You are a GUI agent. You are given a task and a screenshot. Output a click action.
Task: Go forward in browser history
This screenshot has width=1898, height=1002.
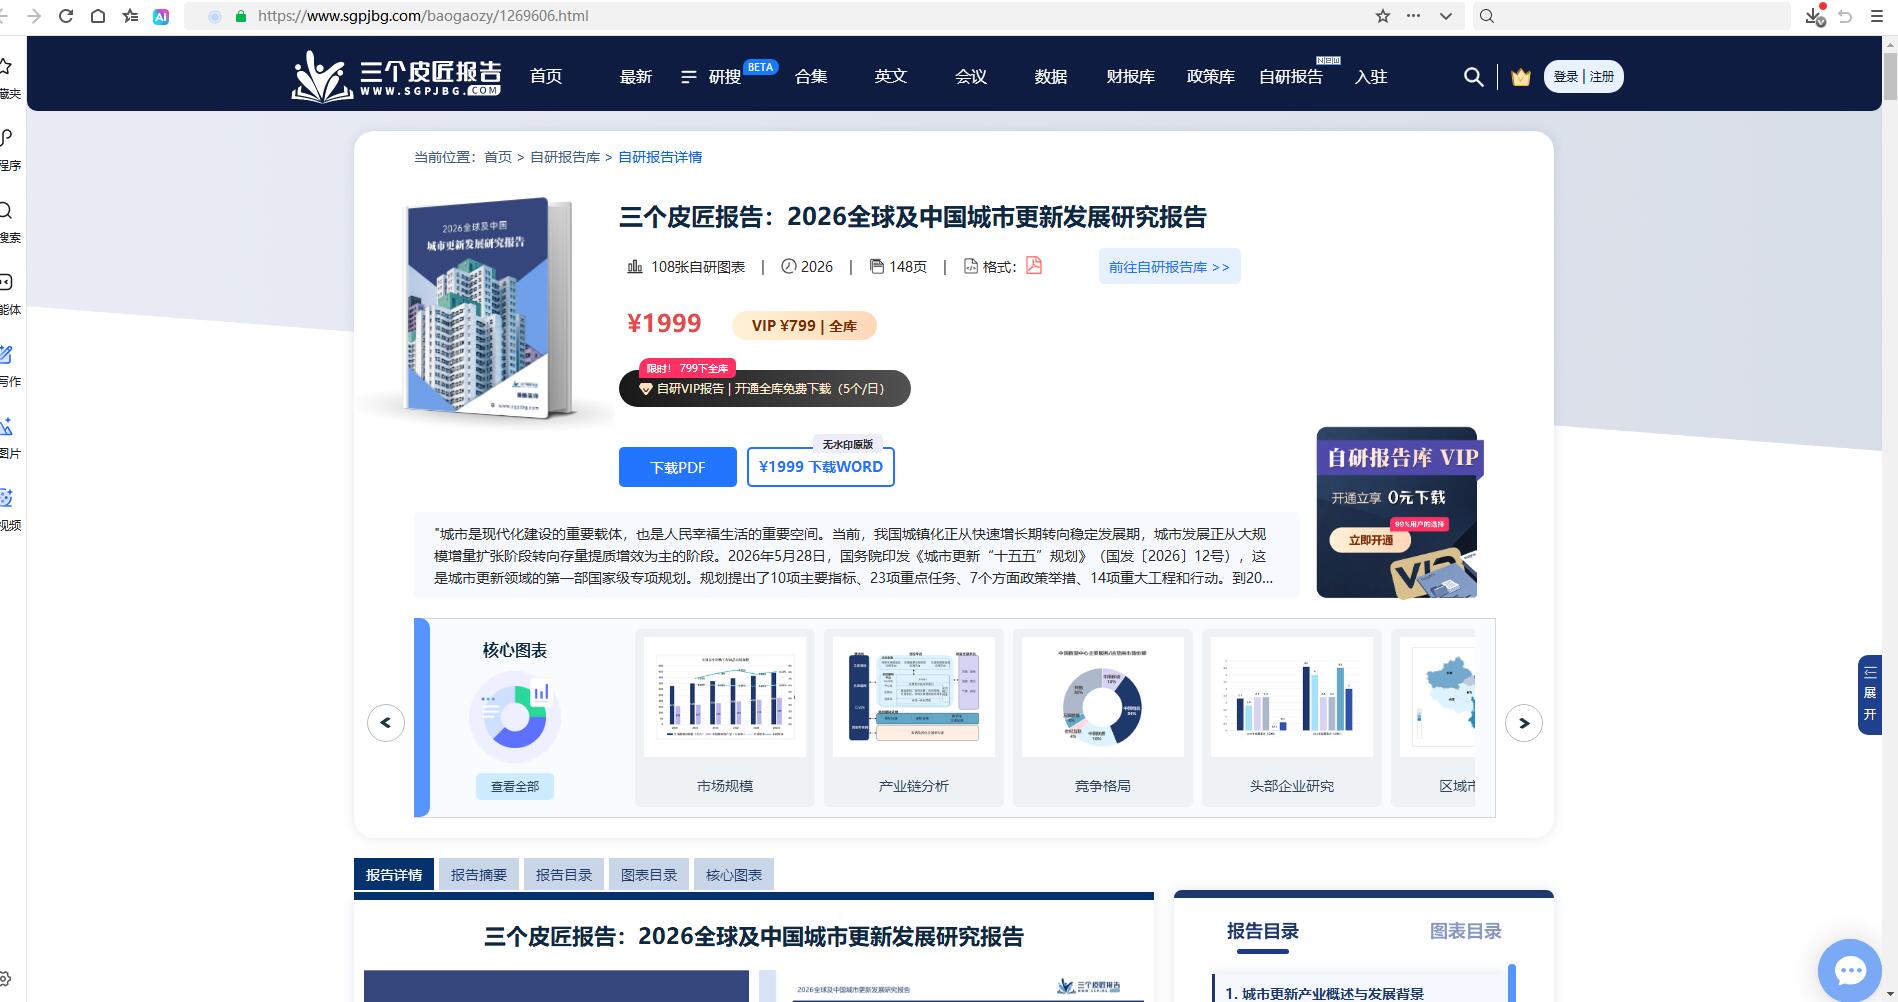(34, 16)
